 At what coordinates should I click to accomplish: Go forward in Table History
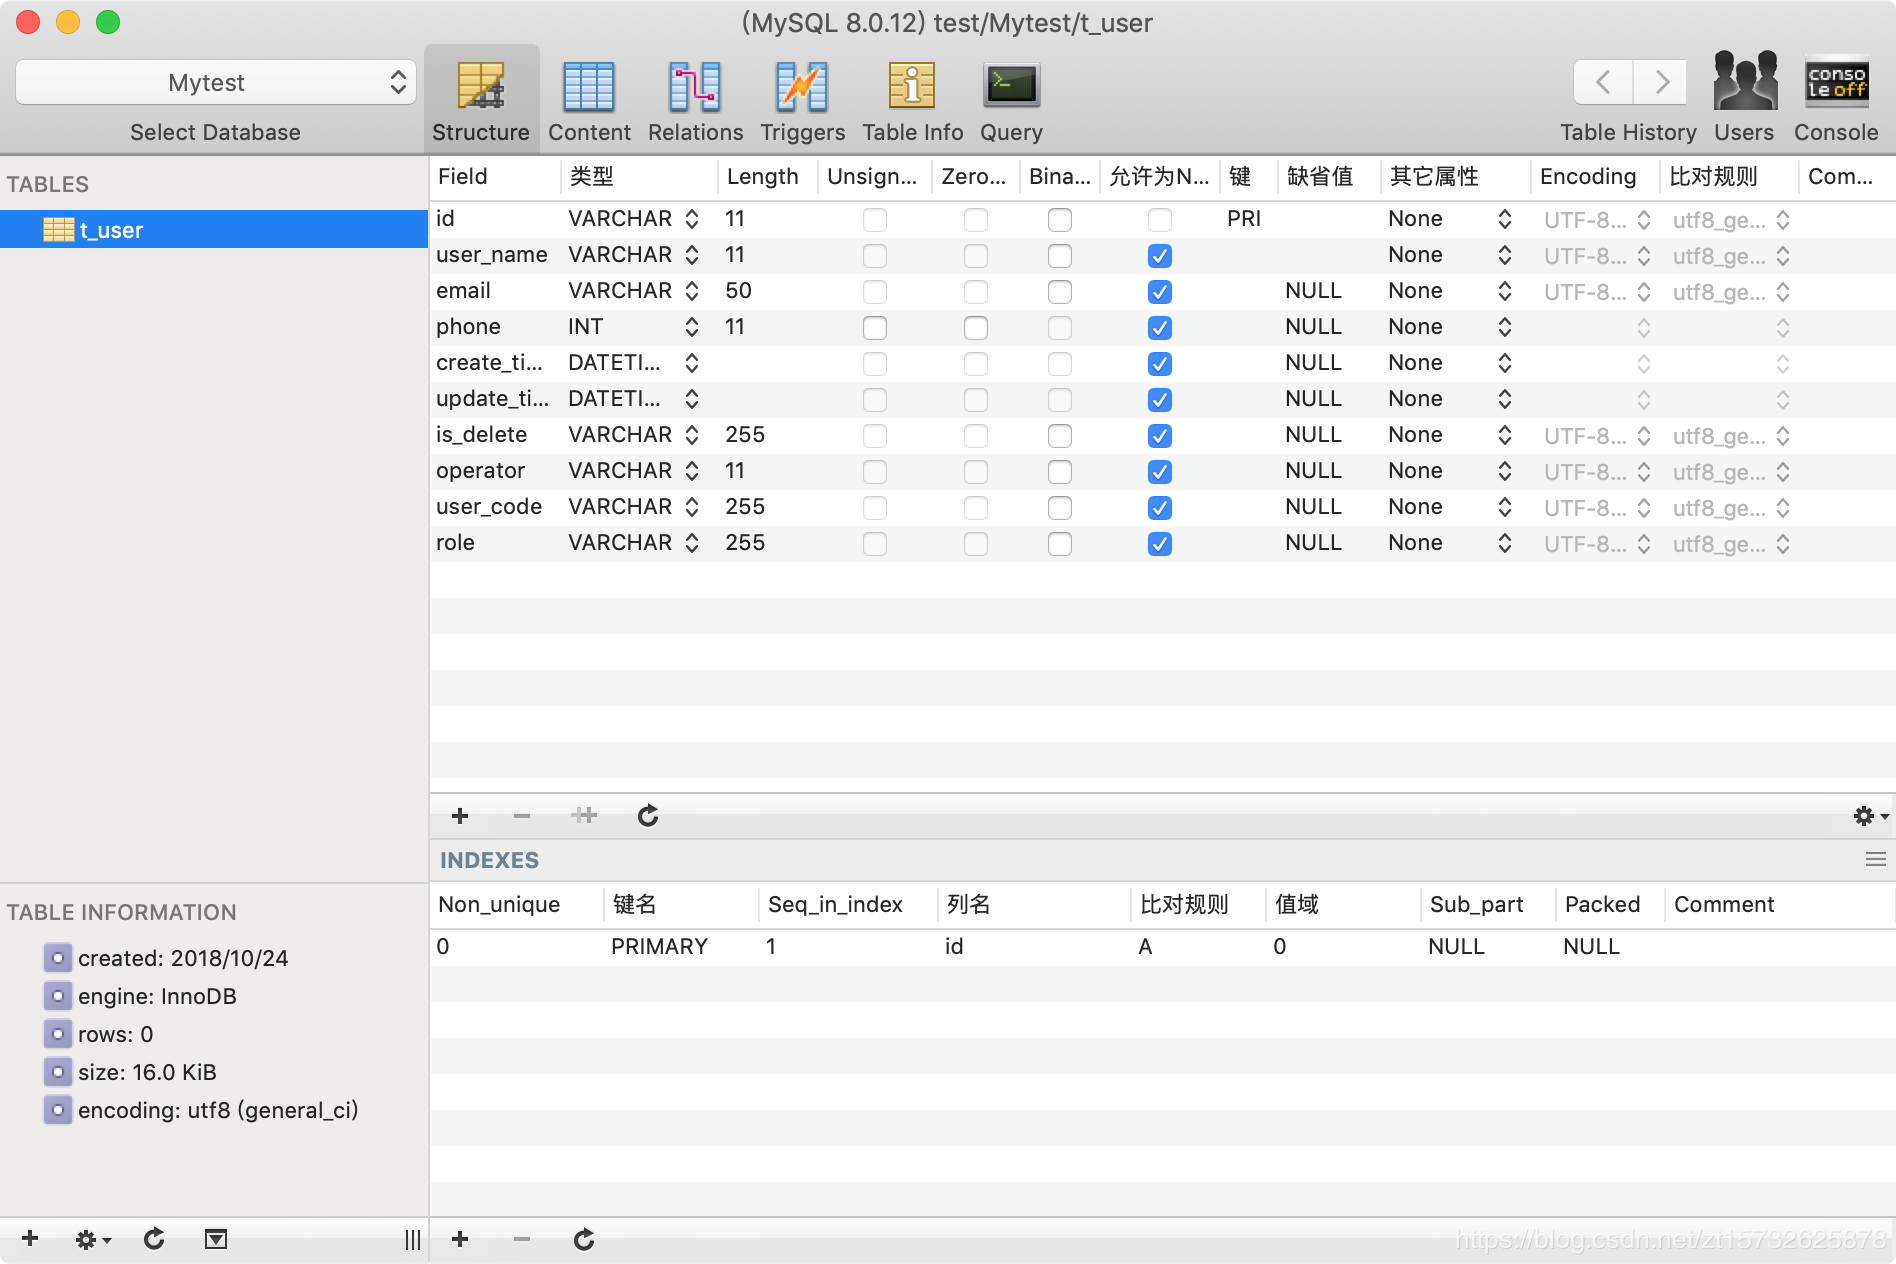(x=1661, y=82)
